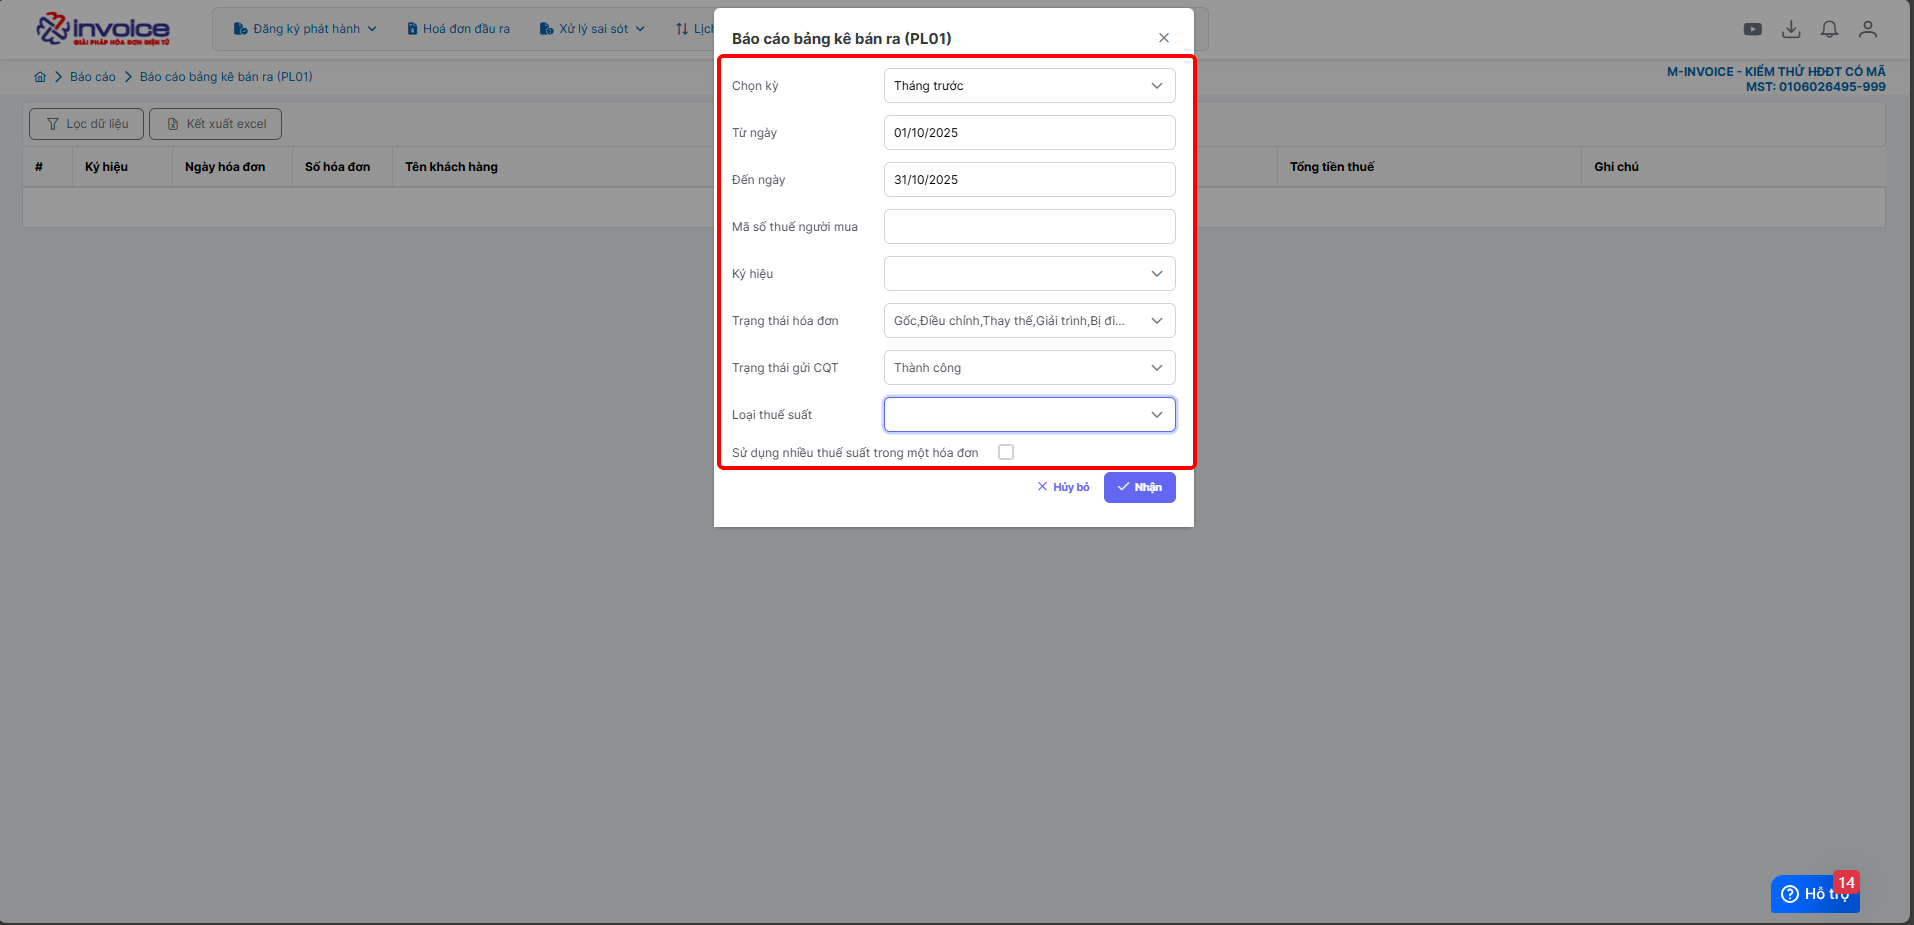Open the Ký hiệu dropdown
The image size is (1914, 925).
click(1029, 274)
